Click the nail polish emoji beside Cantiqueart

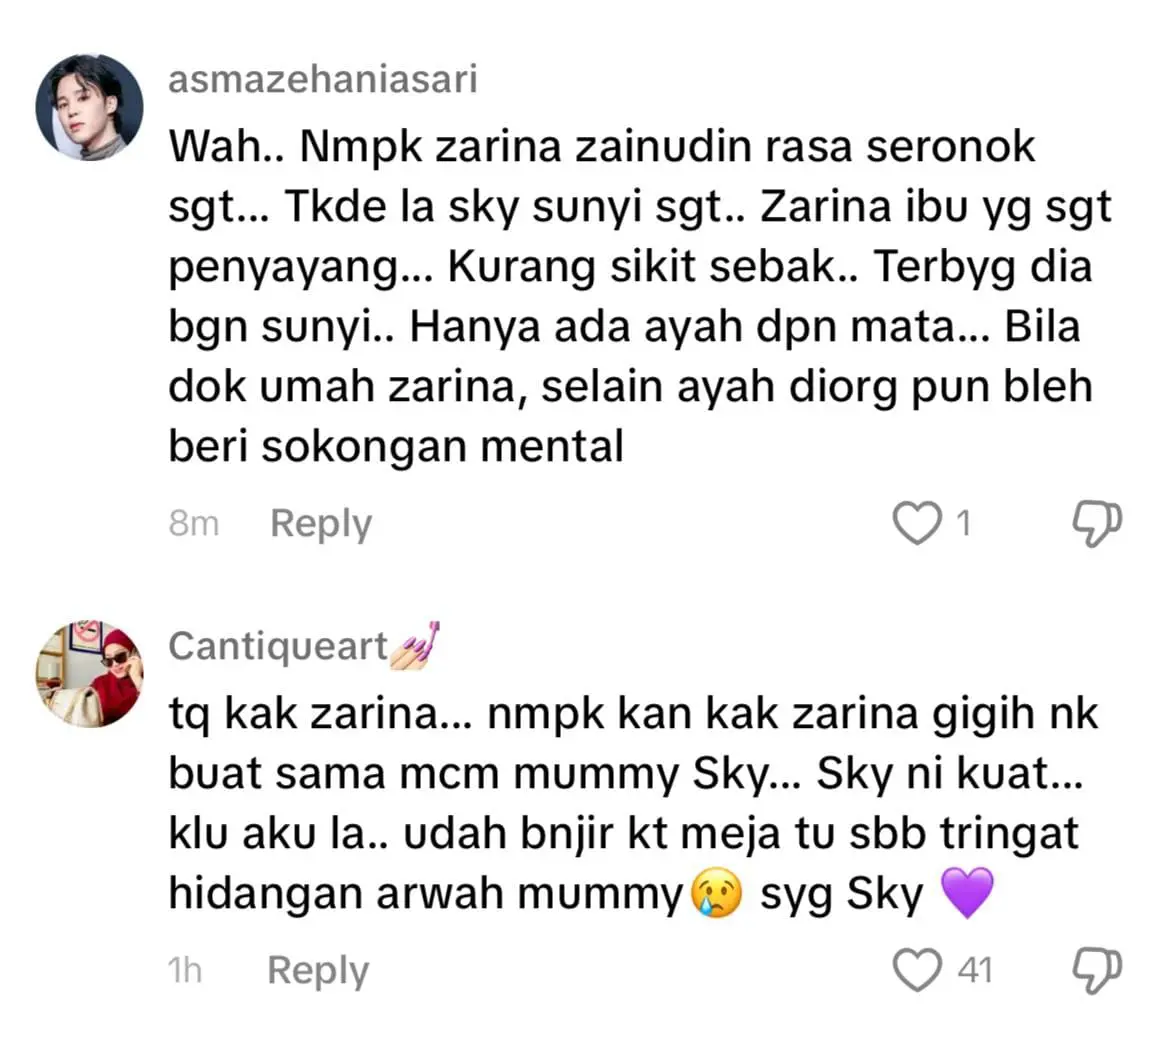coord(415,646)
